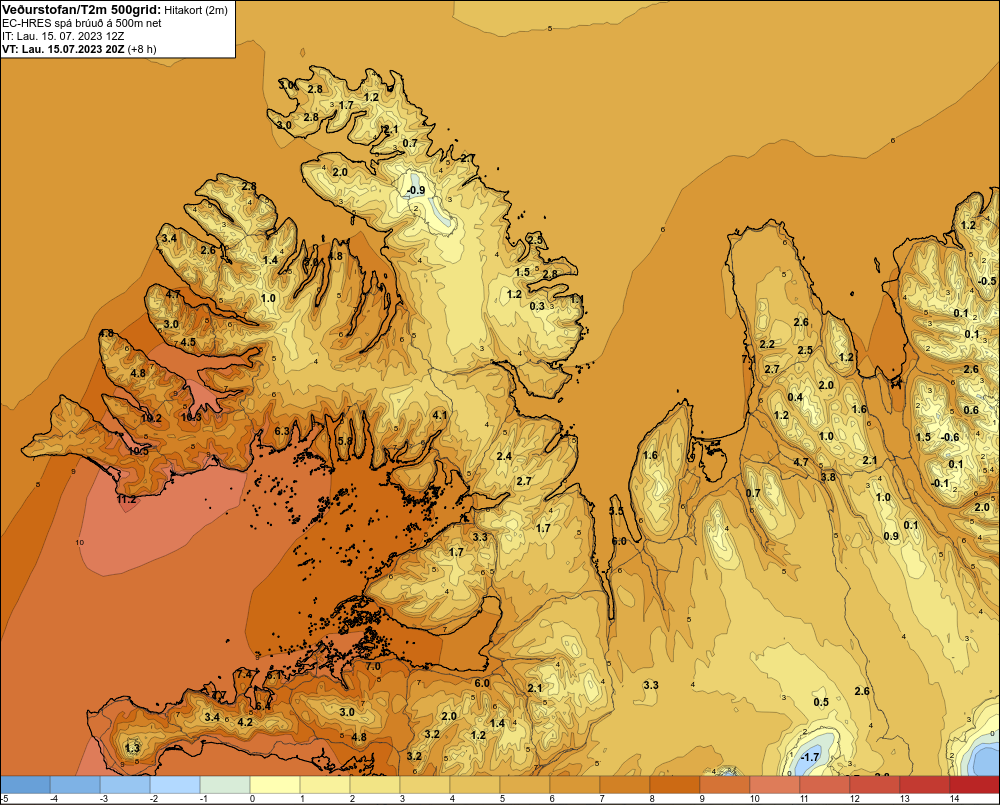Click the "-1.7" value on the blue patch

(809, 757)
